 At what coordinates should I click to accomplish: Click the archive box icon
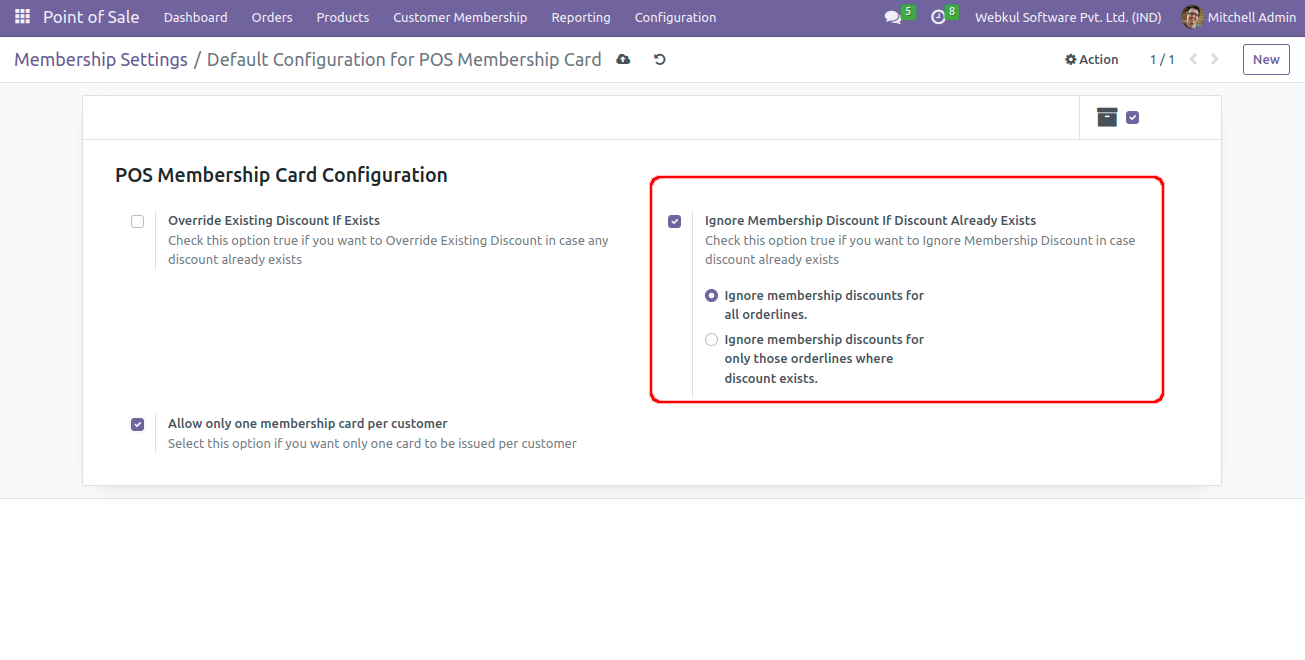1107,117
